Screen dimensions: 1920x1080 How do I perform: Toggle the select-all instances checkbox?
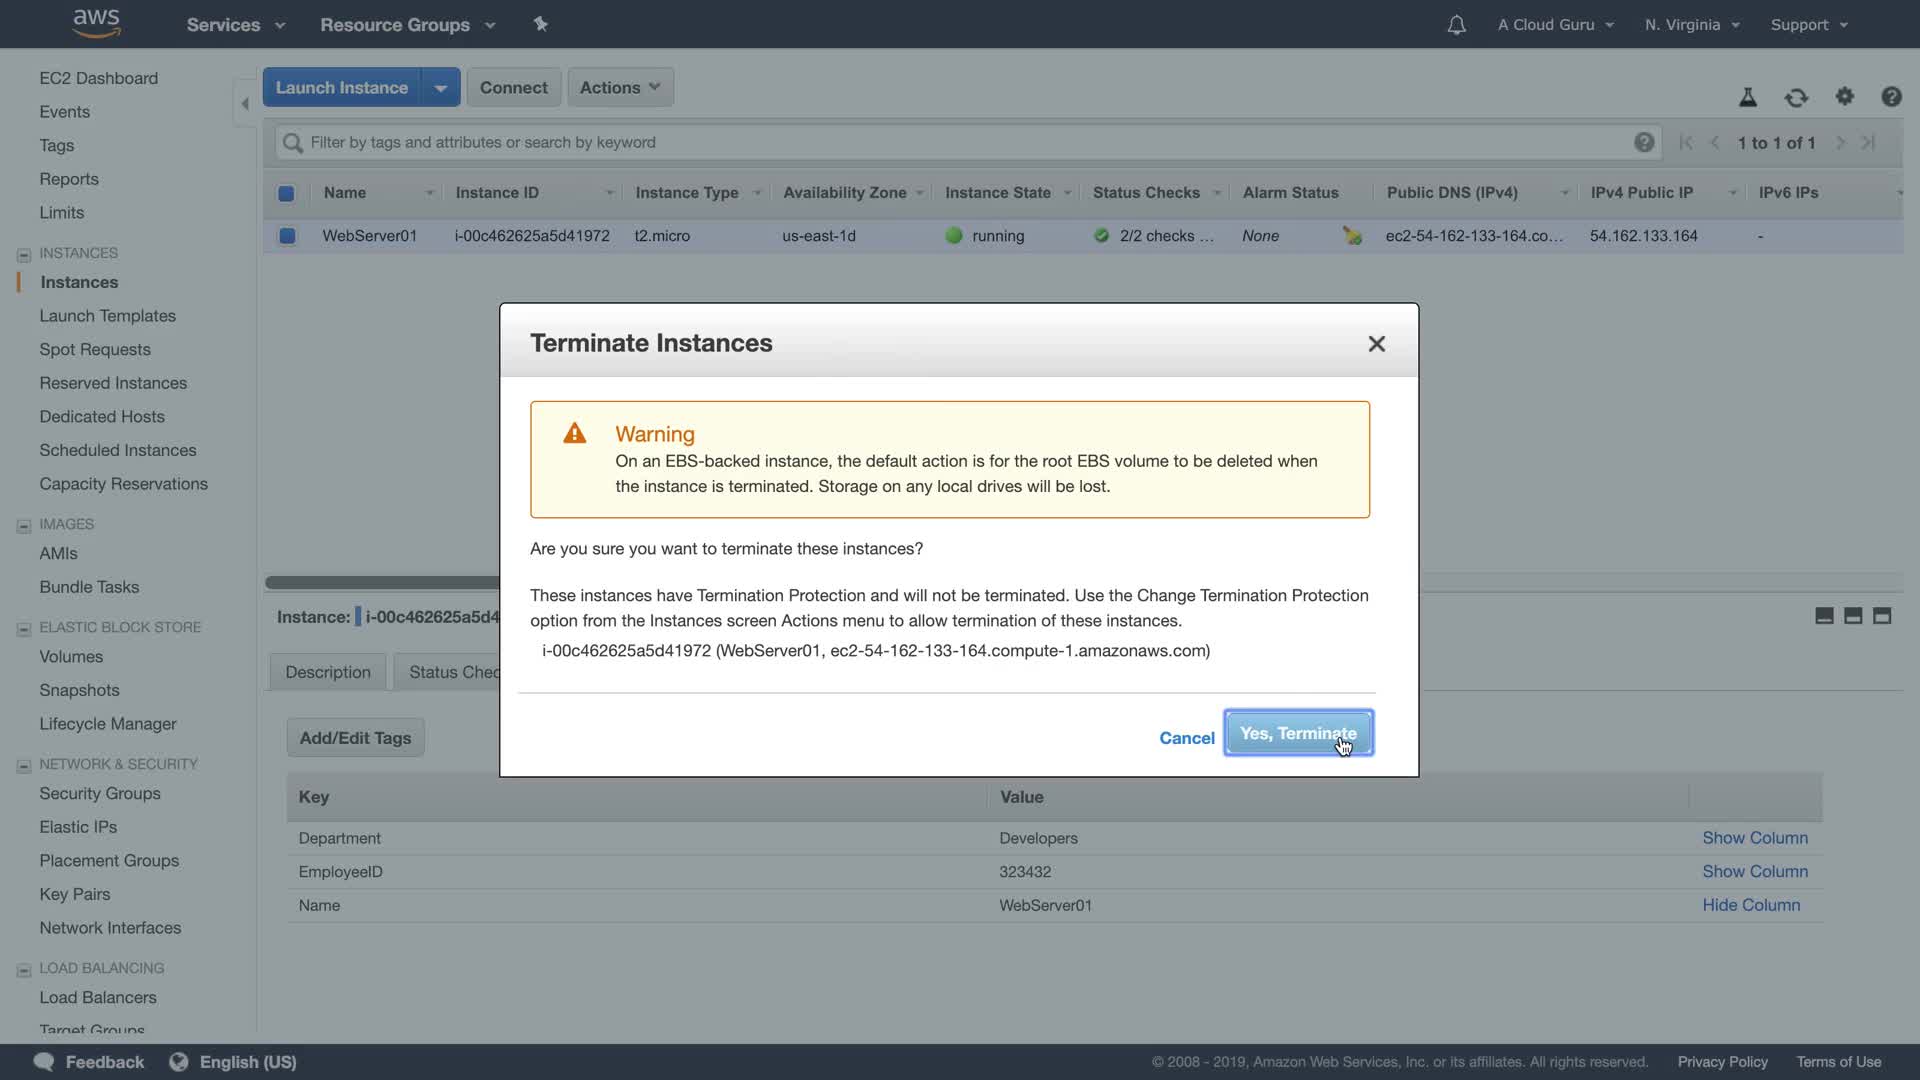coord(286,193)
